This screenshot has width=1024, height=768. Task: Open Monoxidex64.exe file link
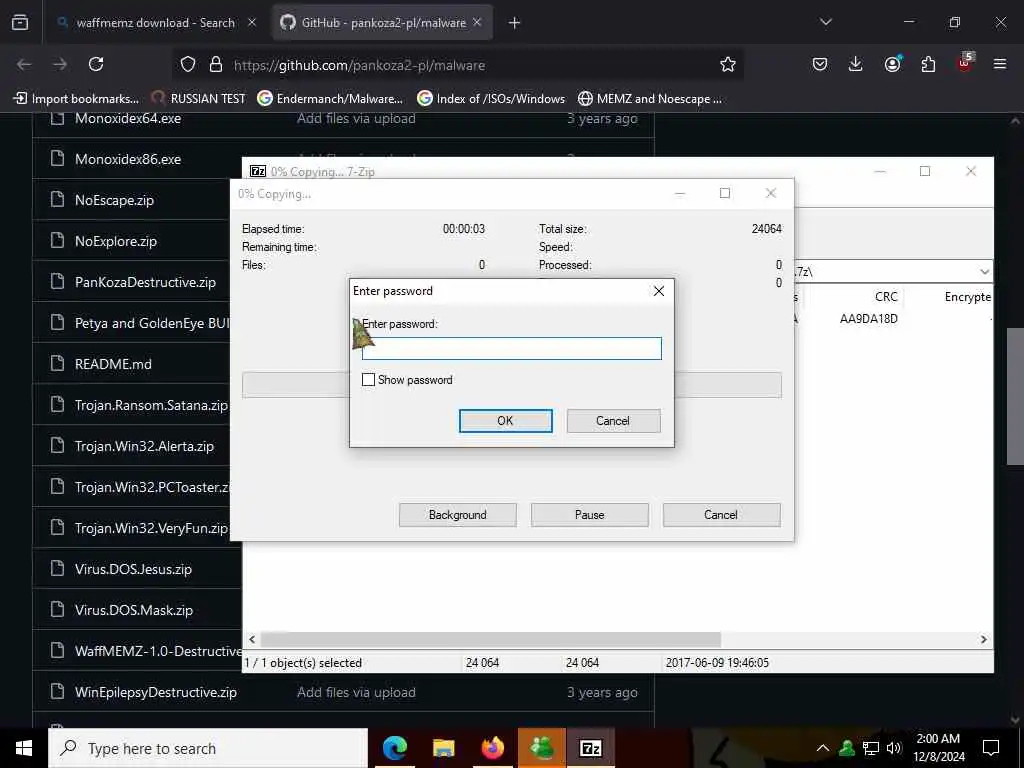(128, 118)
